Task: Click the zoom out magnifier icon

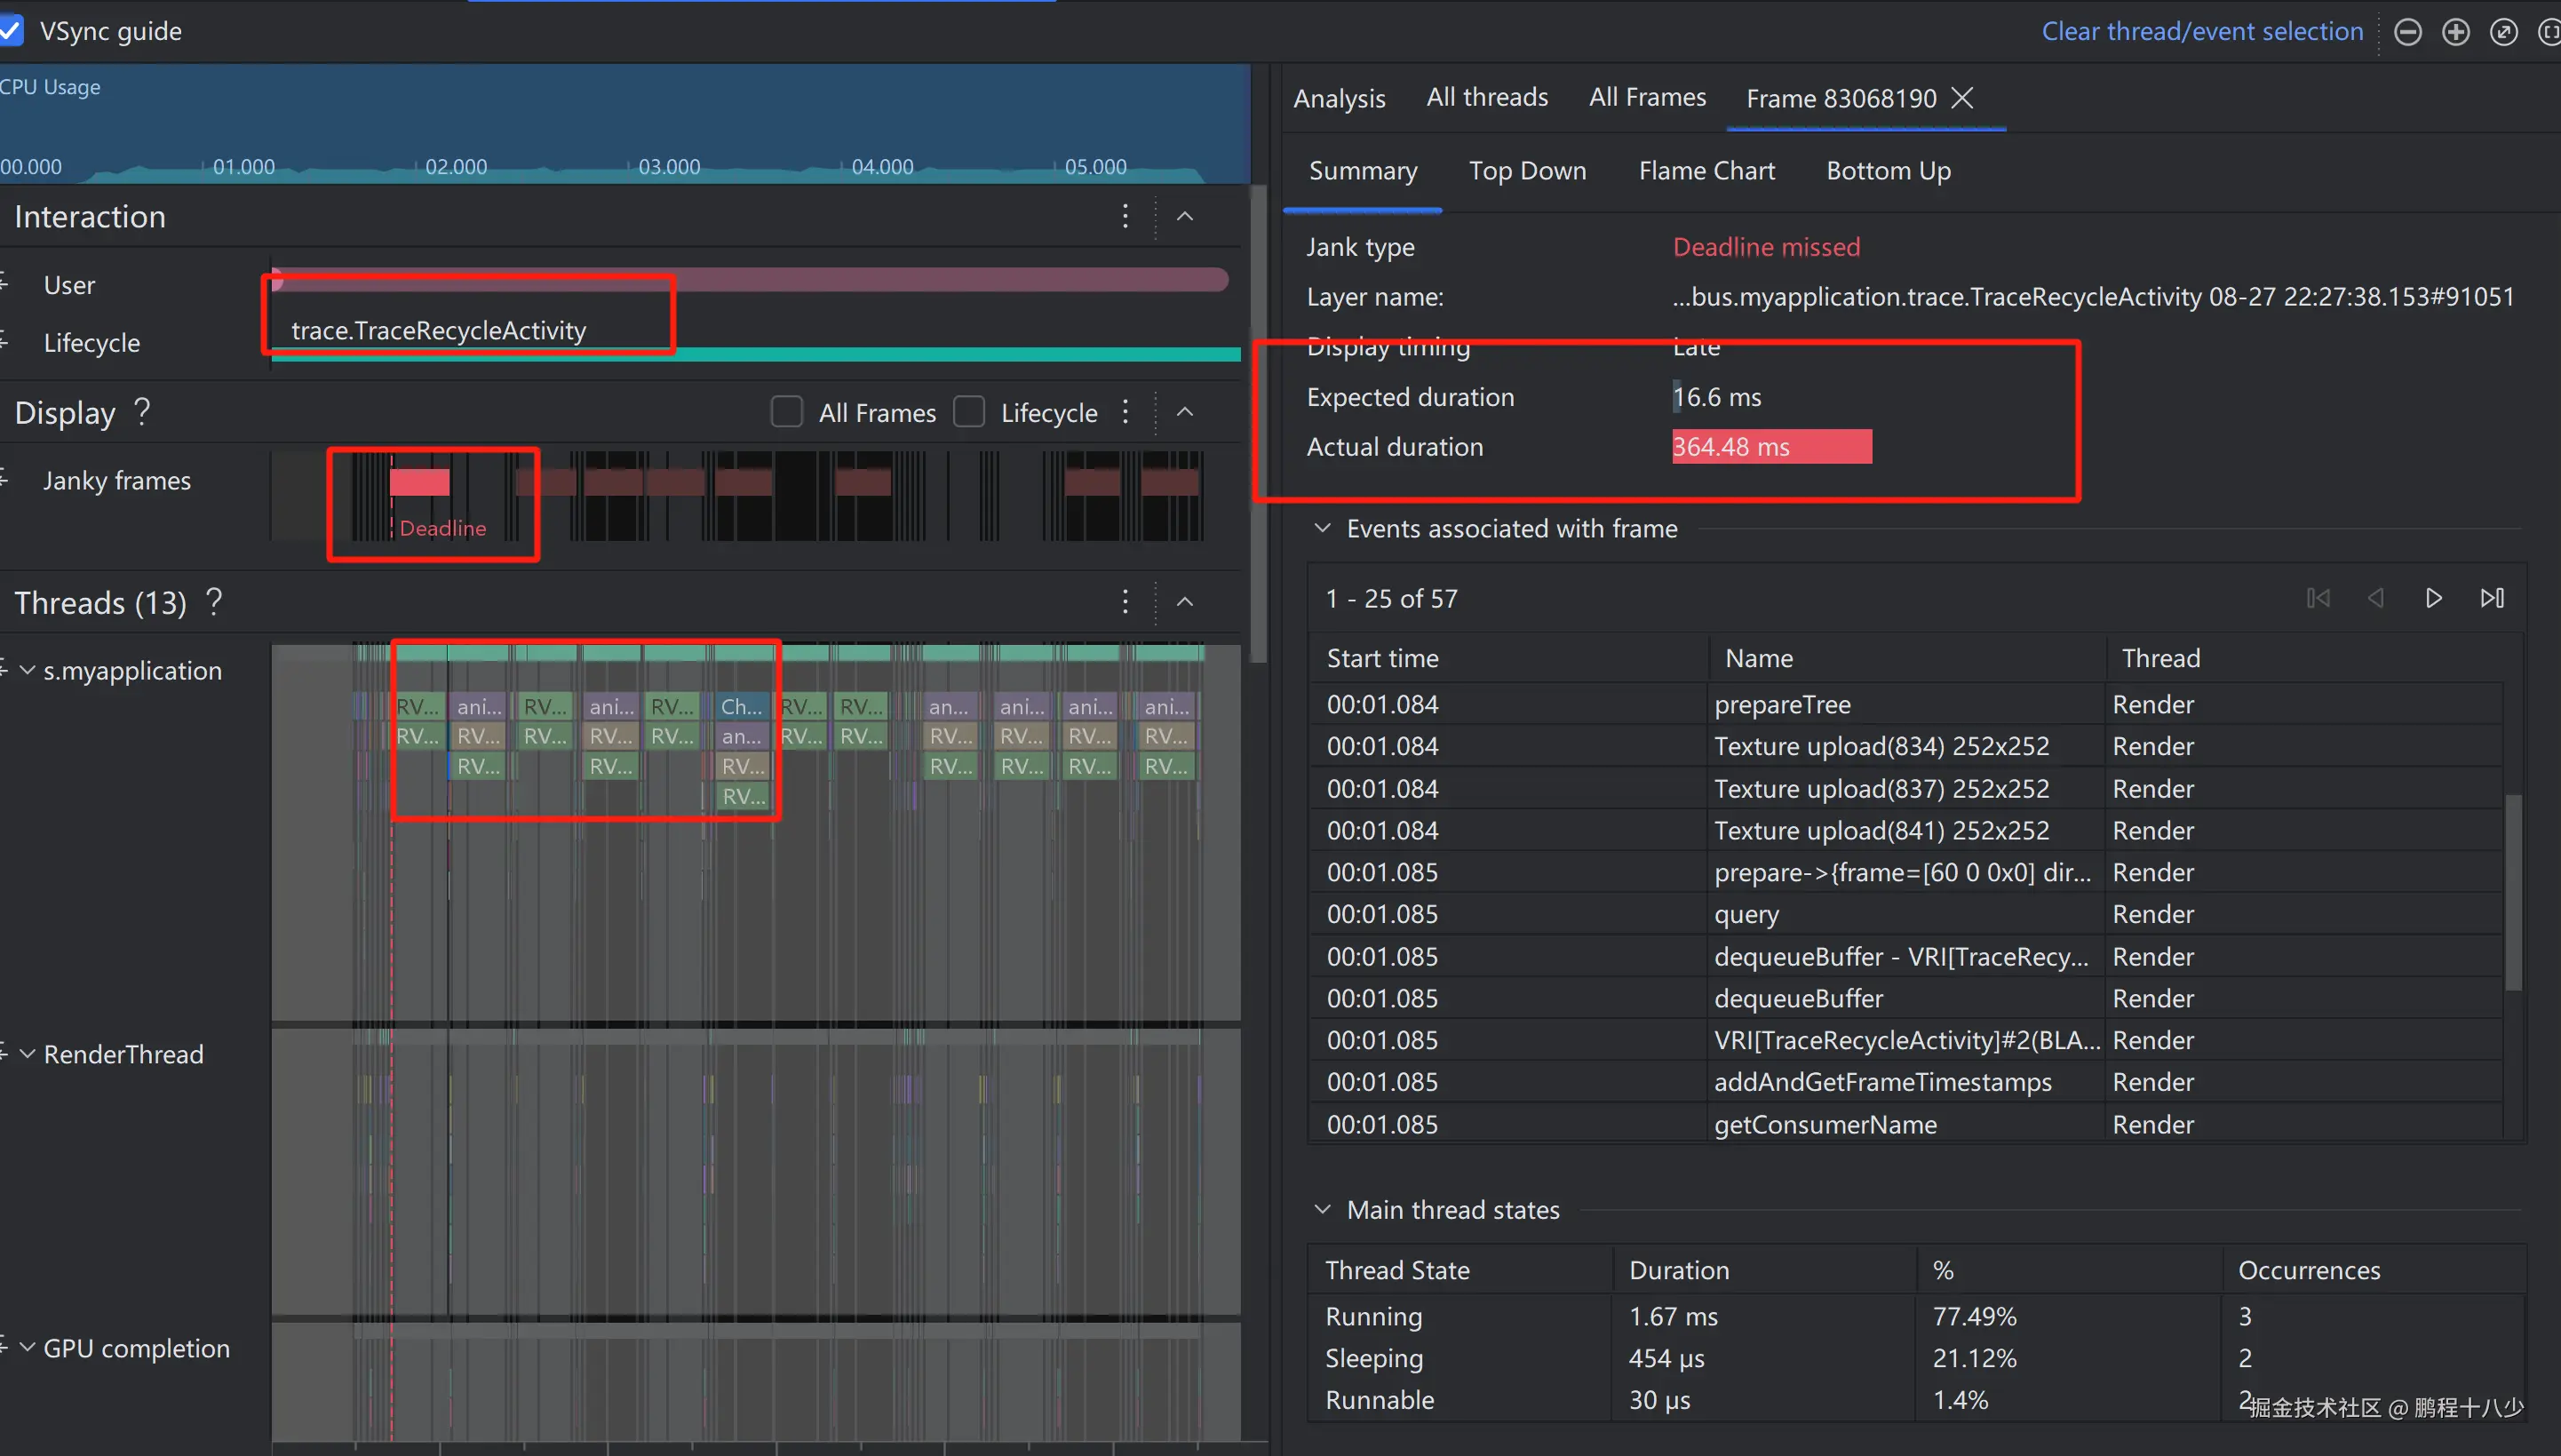Action: [x=2408, y=32]
